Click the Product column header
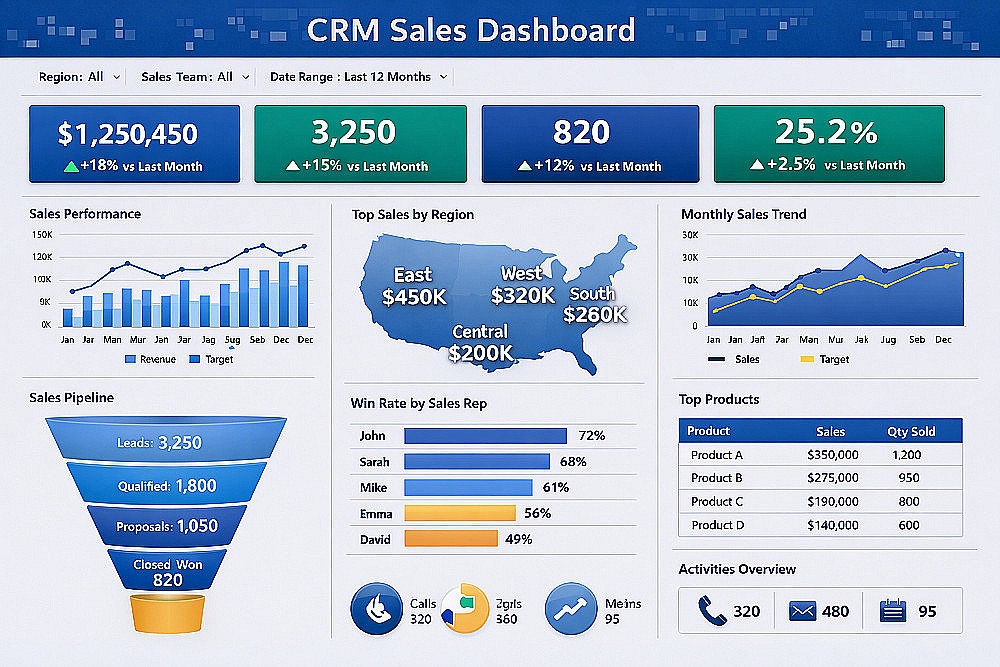The height and width of the screenshot is (667, 1000). point(708,431)
